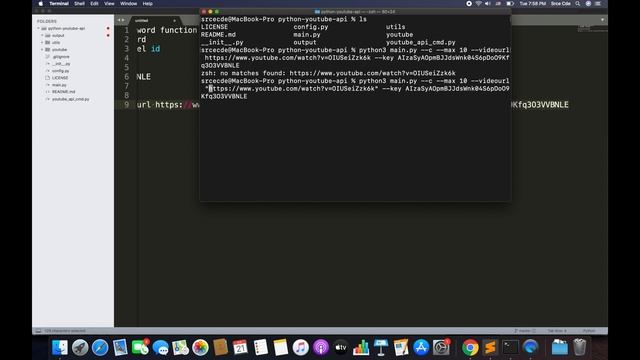Open Calendar from the dock
This screenshot has width=640, height=360.
(x=240, y=347)
